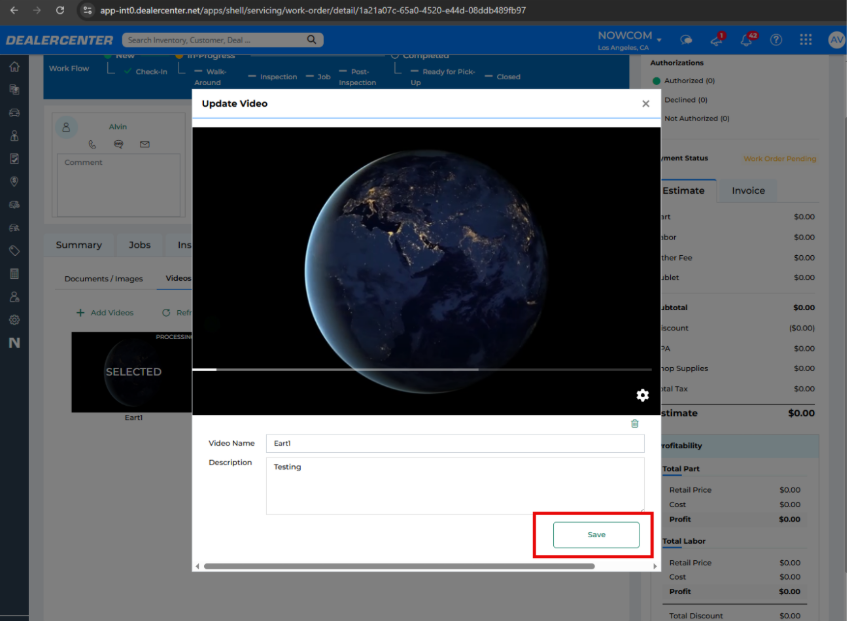Click the Inspection workflow step
The image size is (847, 621).
pos(273,77)
